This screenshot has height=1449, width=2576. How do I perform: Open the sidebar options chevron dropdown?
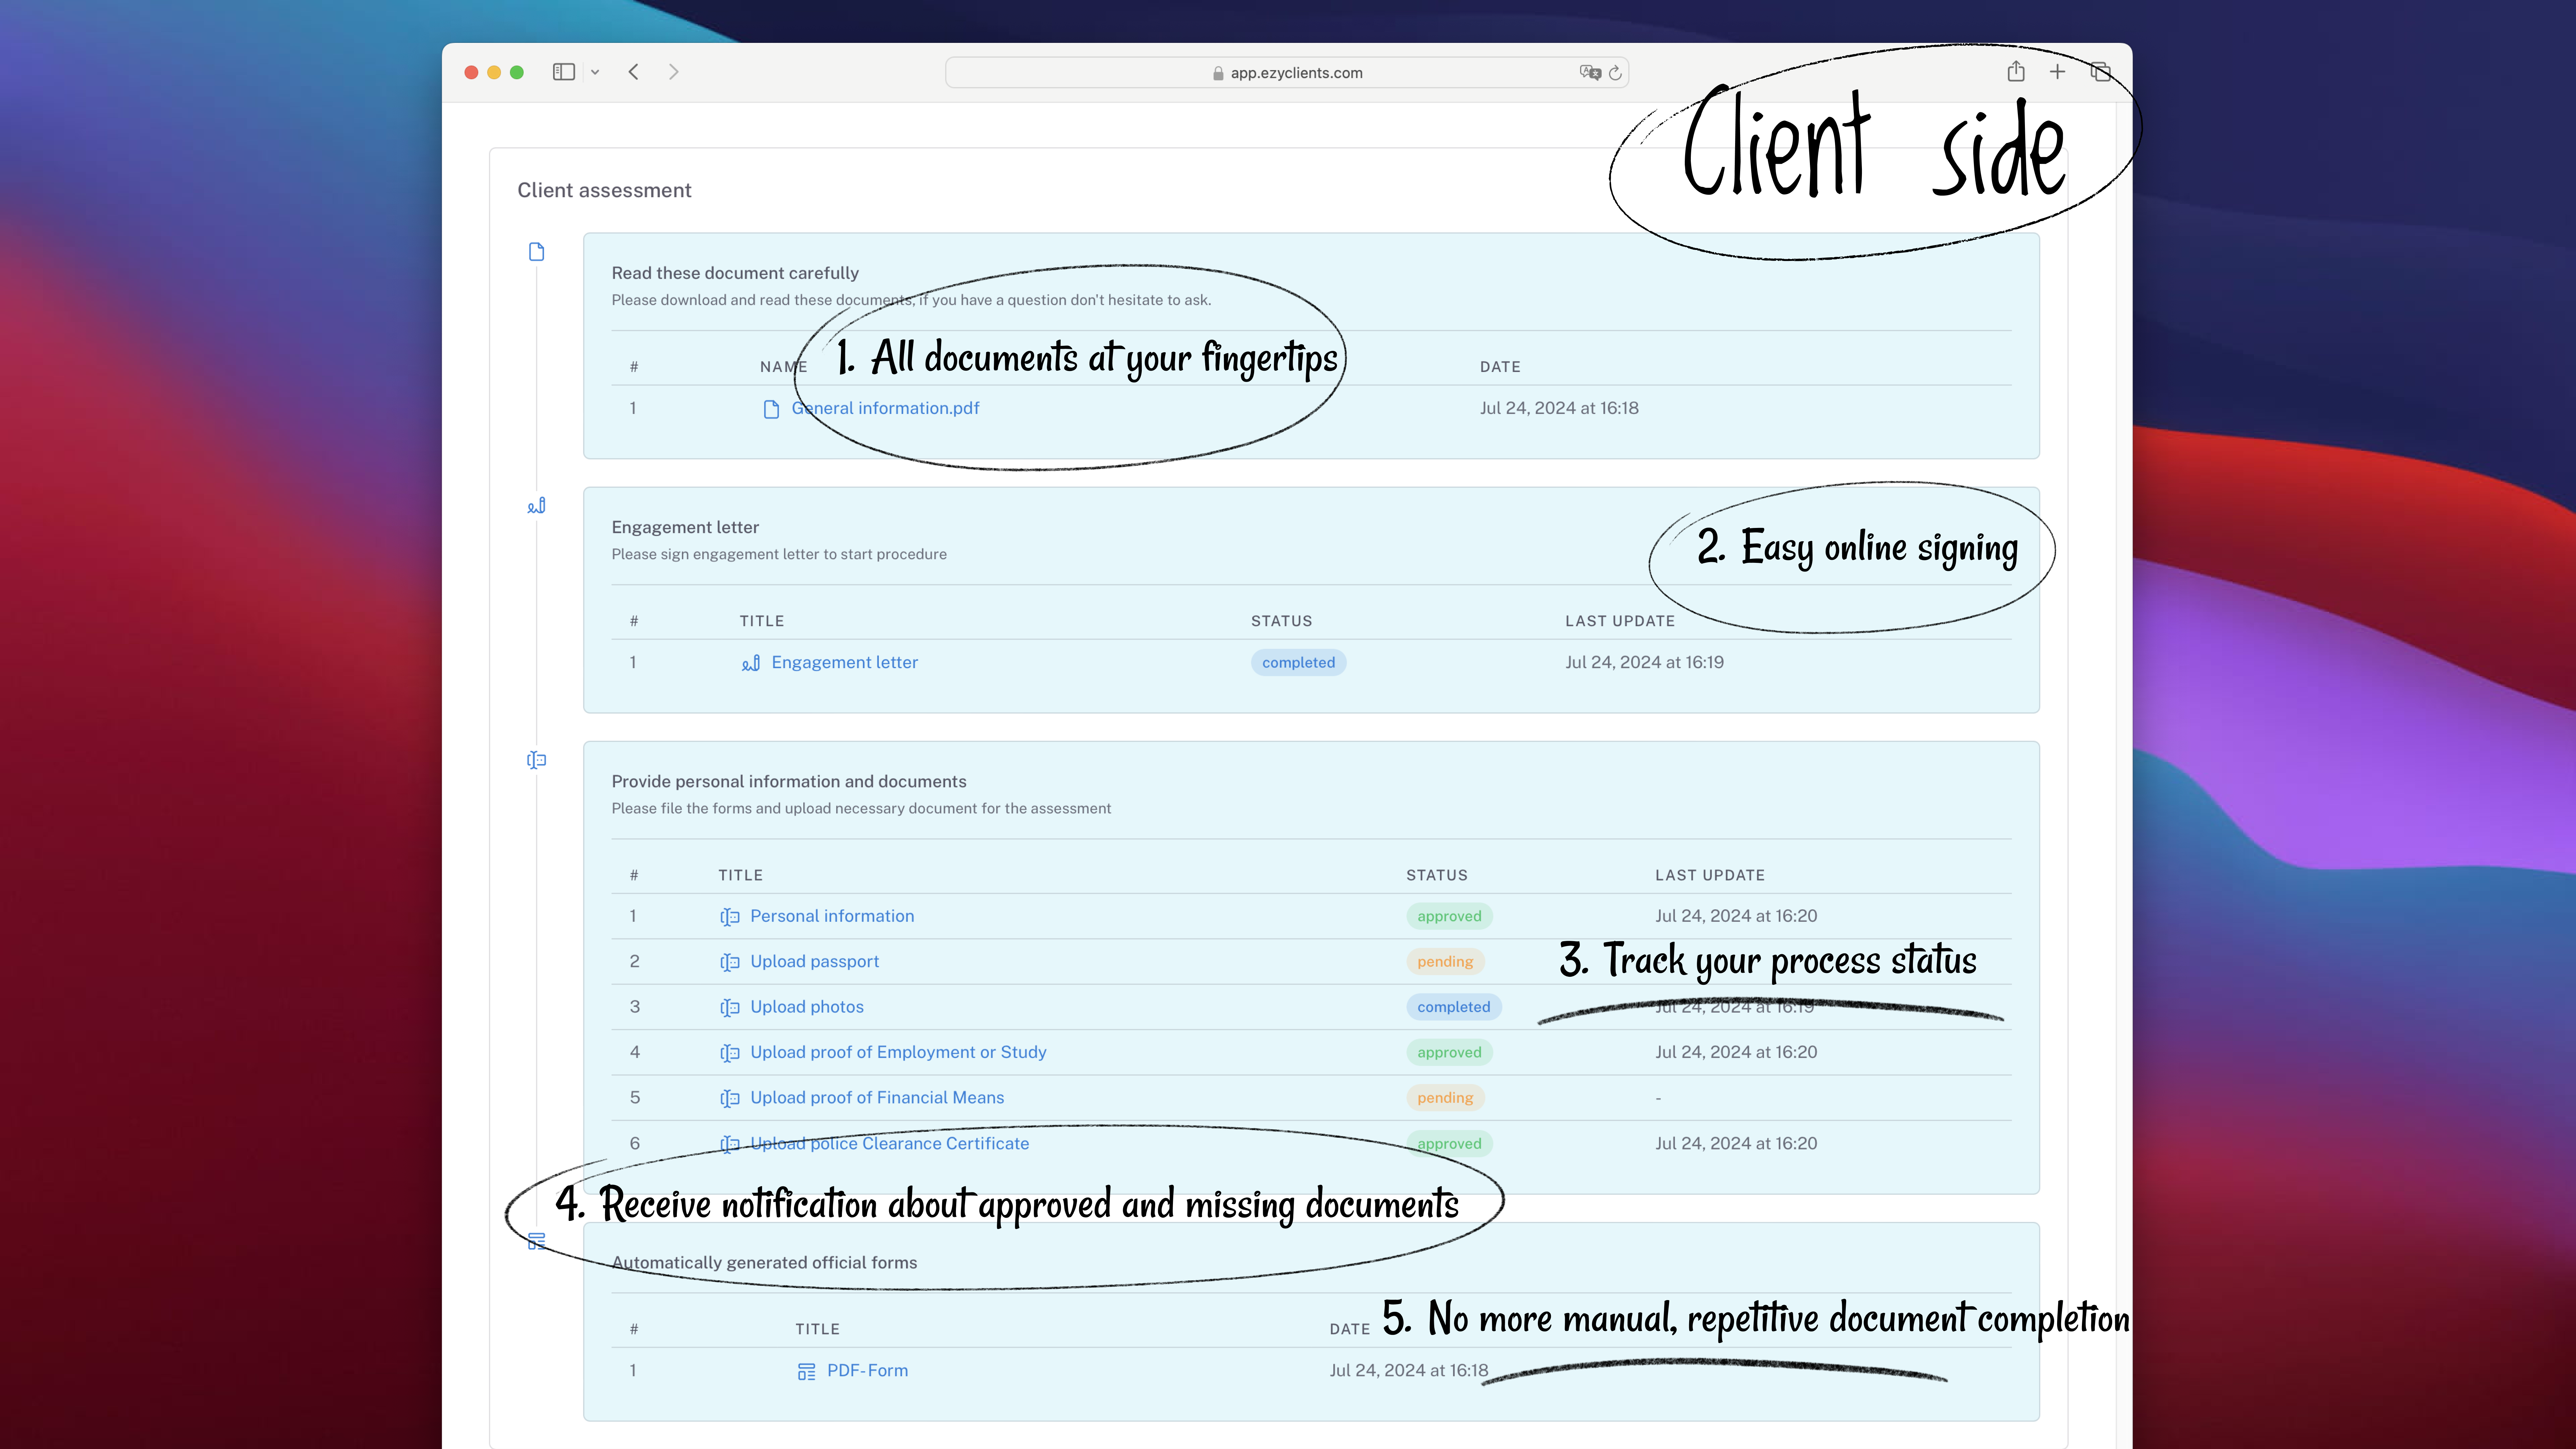[595, 72]
